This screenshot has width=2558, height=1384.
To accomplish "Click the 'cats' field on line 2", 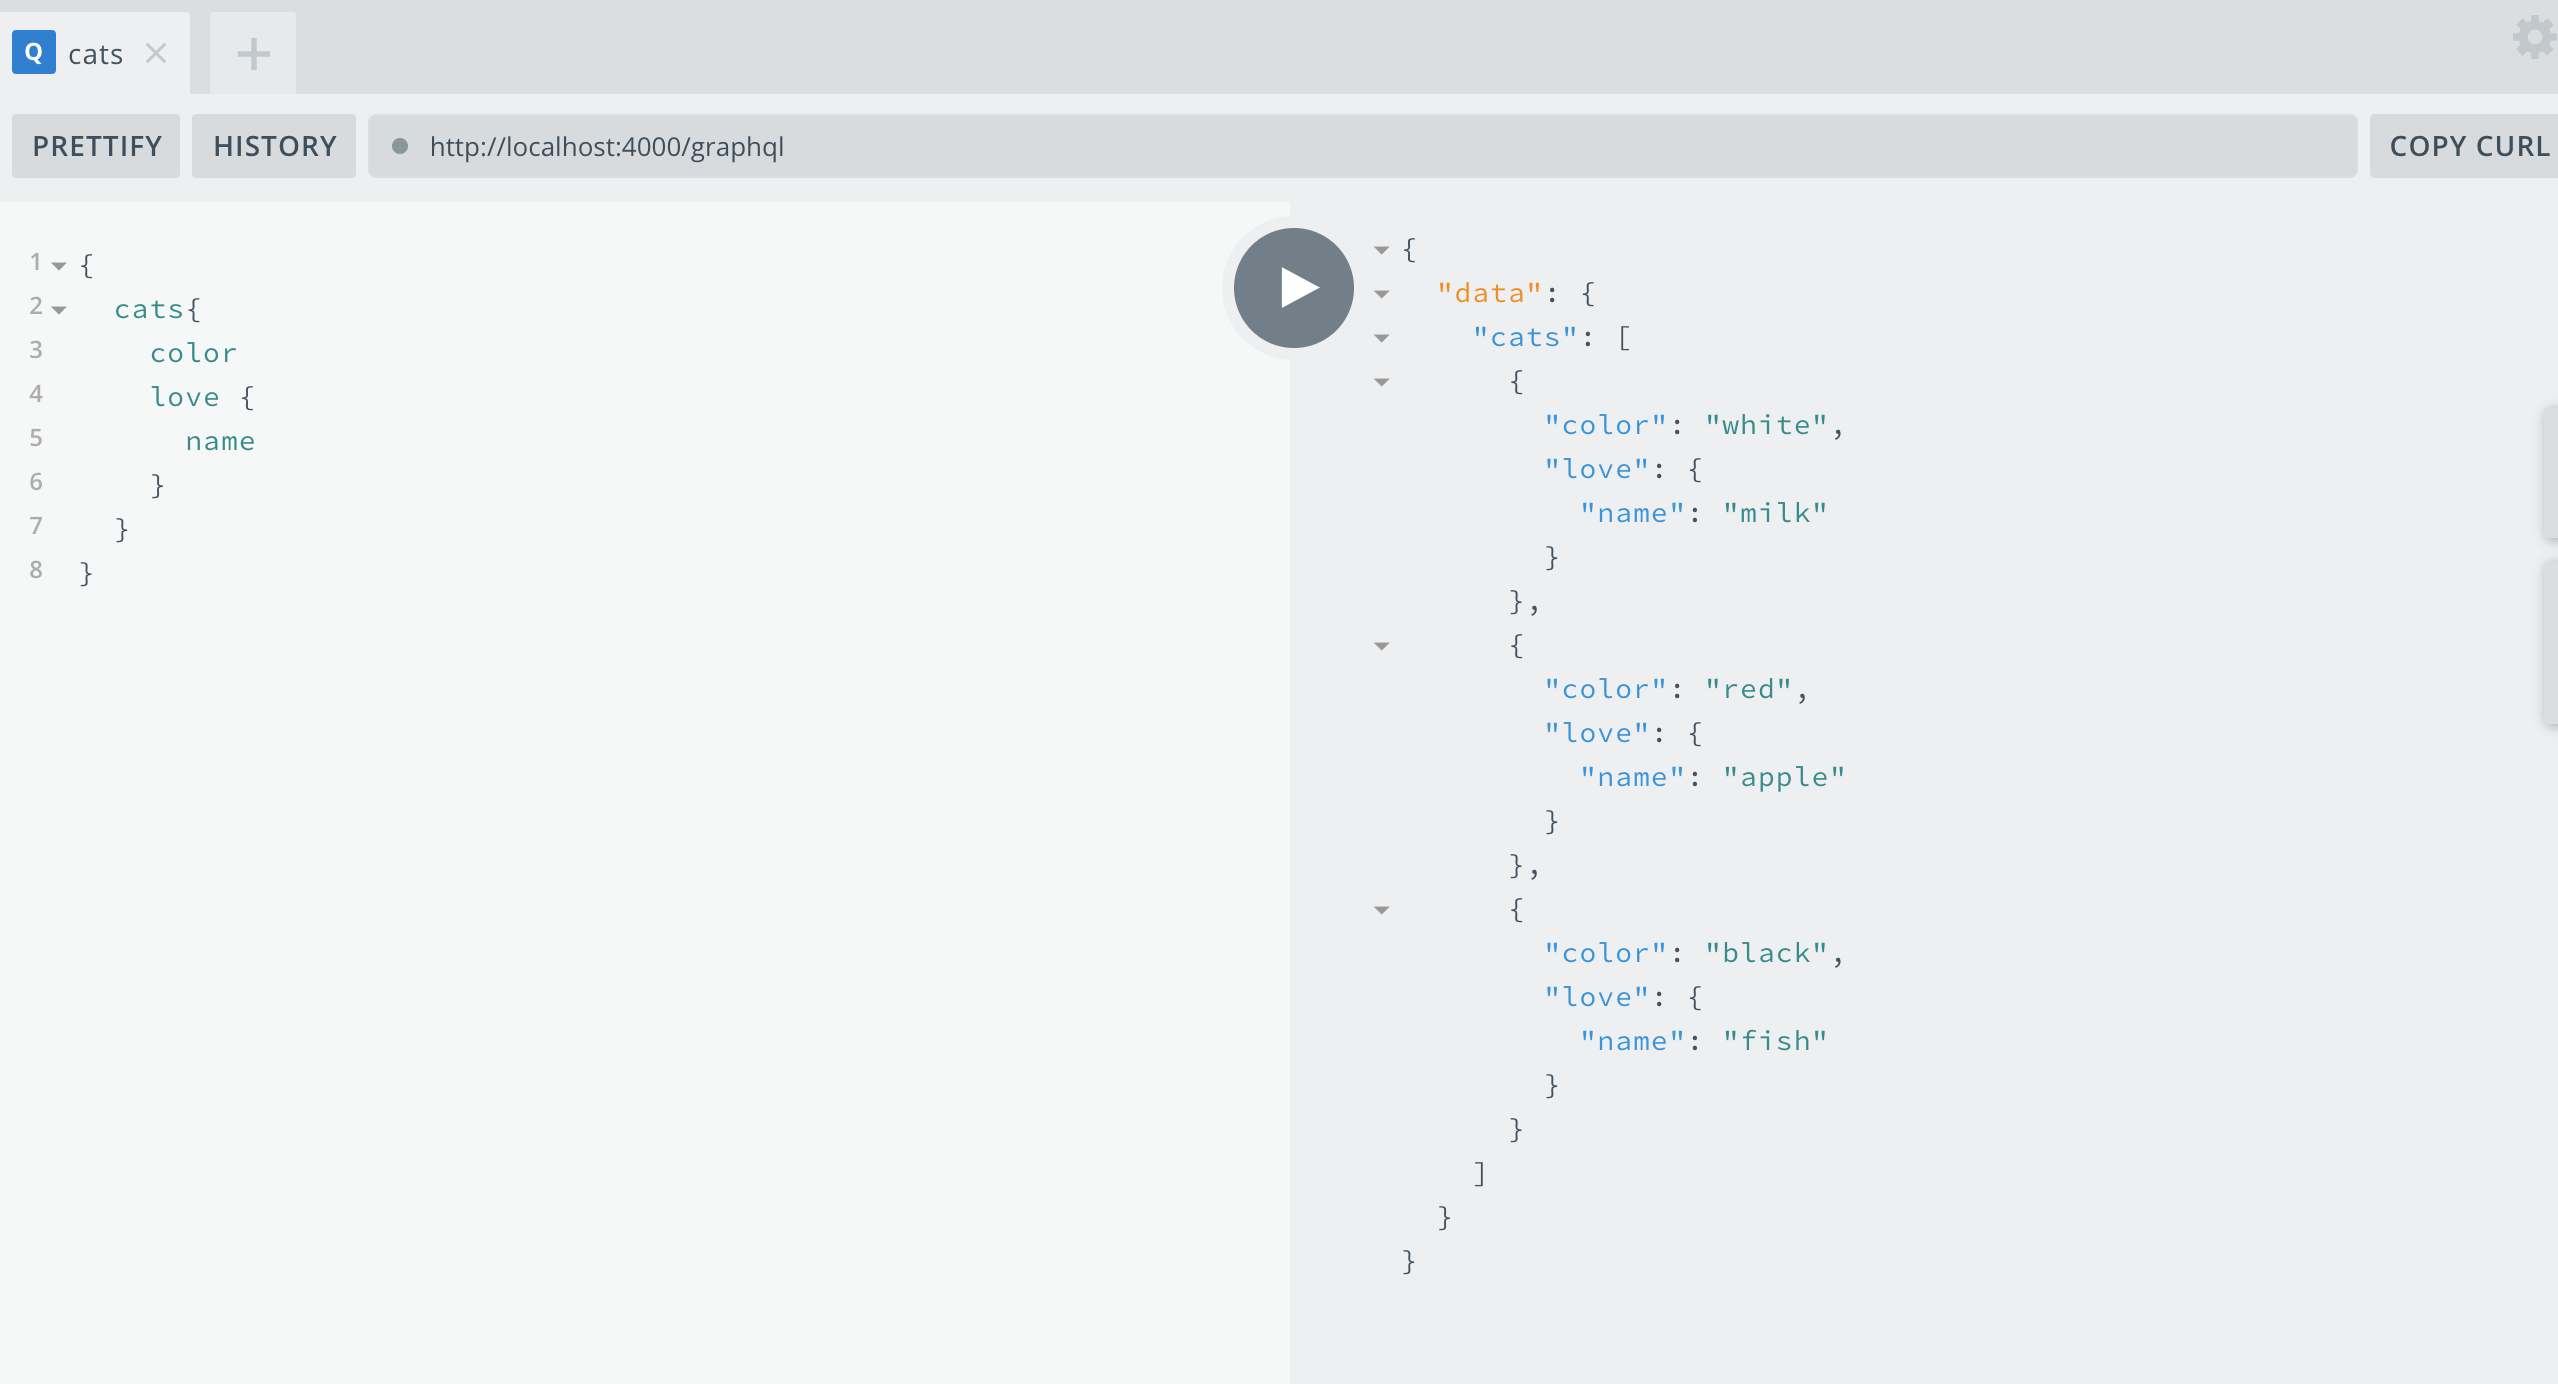I will pos(149,309).
